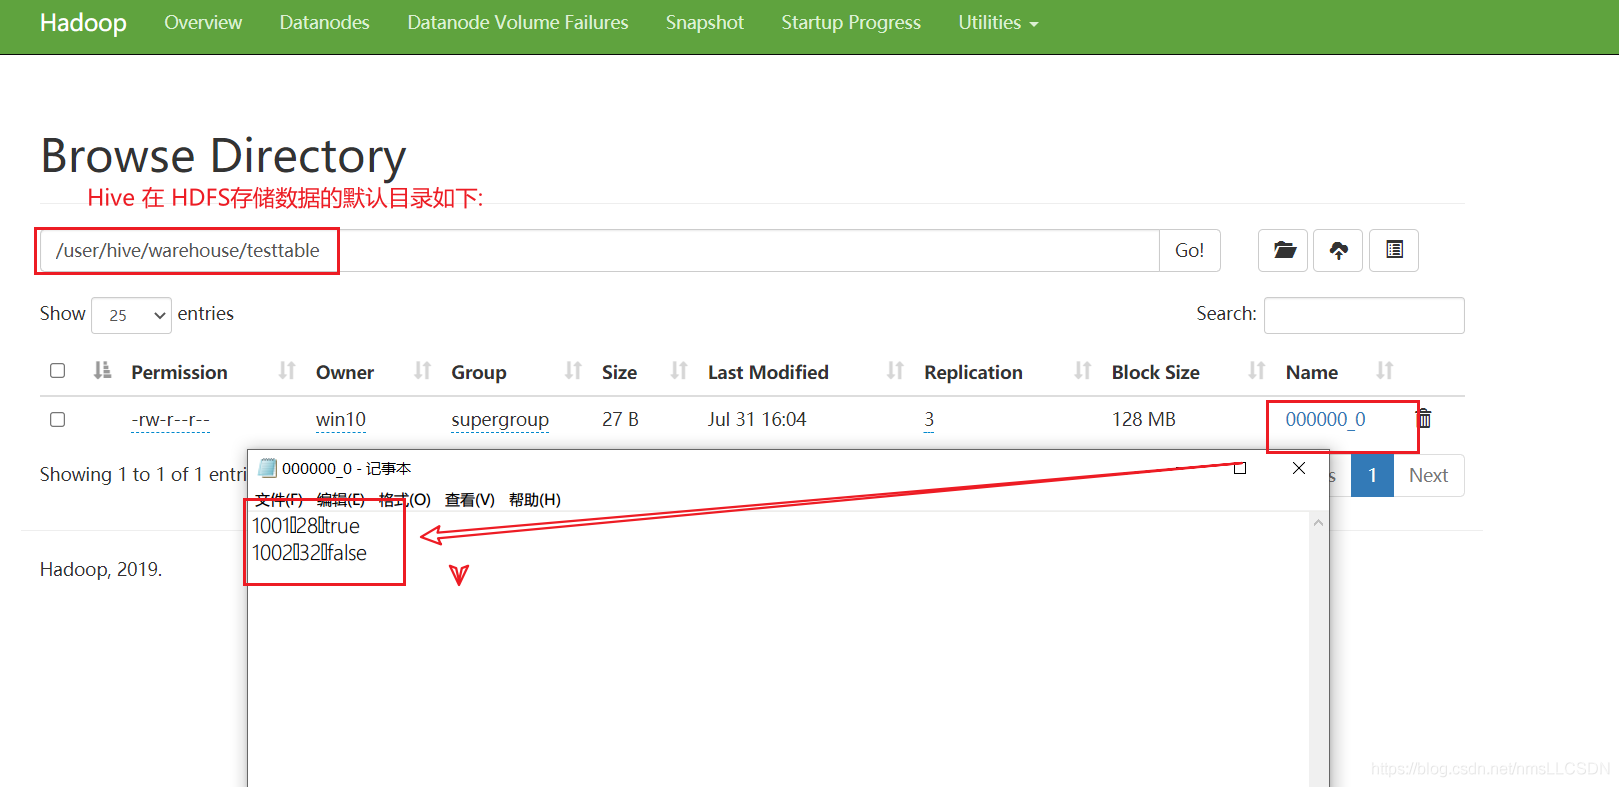The image size is (1619, 787).
Task: Switch to the Snapshot page
Action: pyautogui.click(x=705, y=22)
